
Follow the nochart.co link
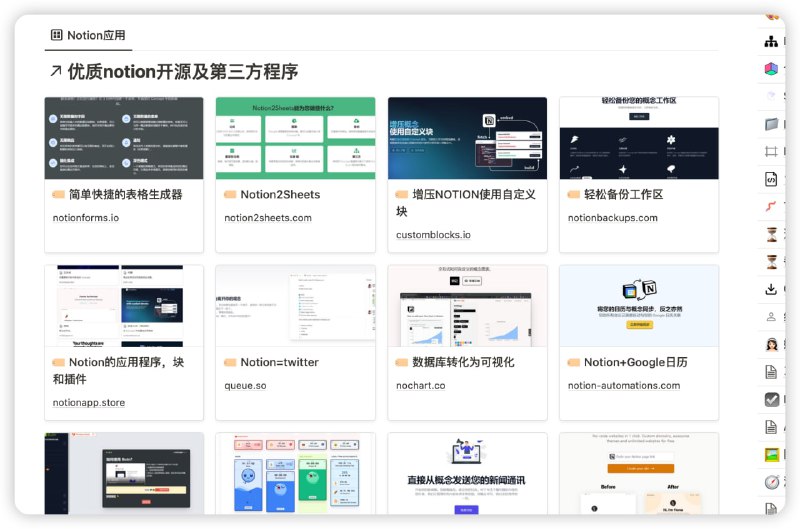[x=420, y=386]
